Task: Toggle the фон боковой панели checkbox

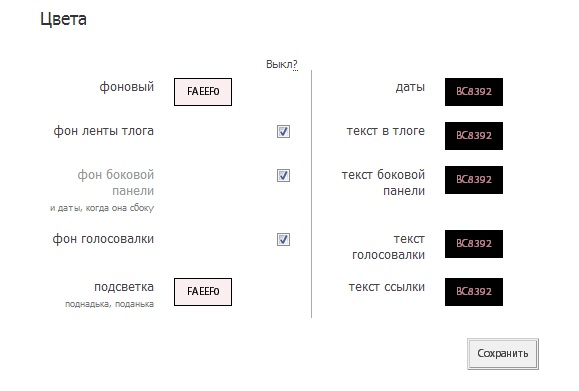Action: (283, 175)
